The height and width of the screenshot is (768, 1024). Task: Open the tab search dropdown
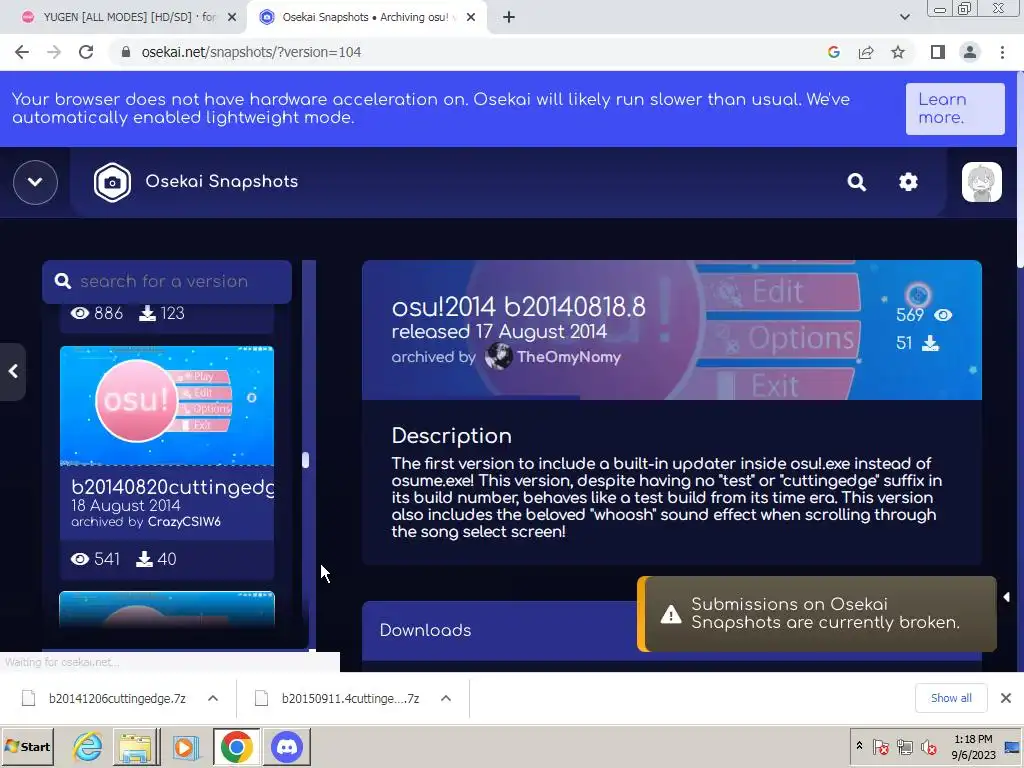pos(904,17)
